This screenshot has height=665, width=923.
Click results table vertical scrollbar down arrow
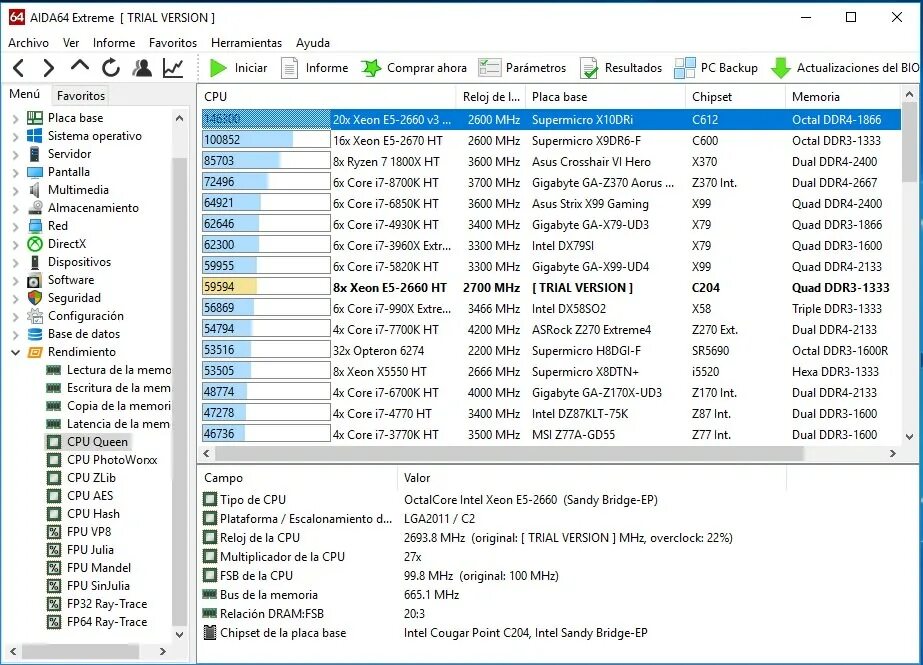[909, 437]
